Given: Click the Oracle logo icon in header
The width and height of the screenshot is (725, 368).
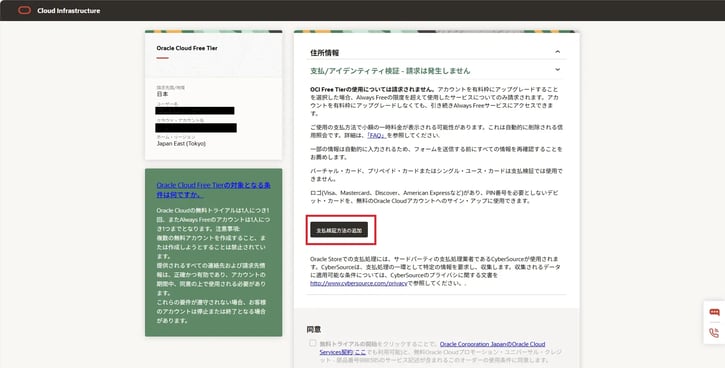Looking at the screenshot, I should click(25, 10).
